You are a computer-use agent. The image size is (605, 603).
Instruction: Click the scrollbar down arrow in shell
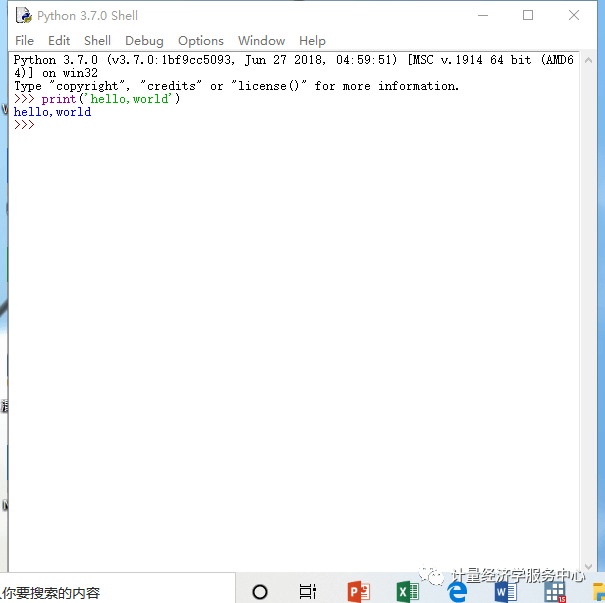click(x=588, y=566)
